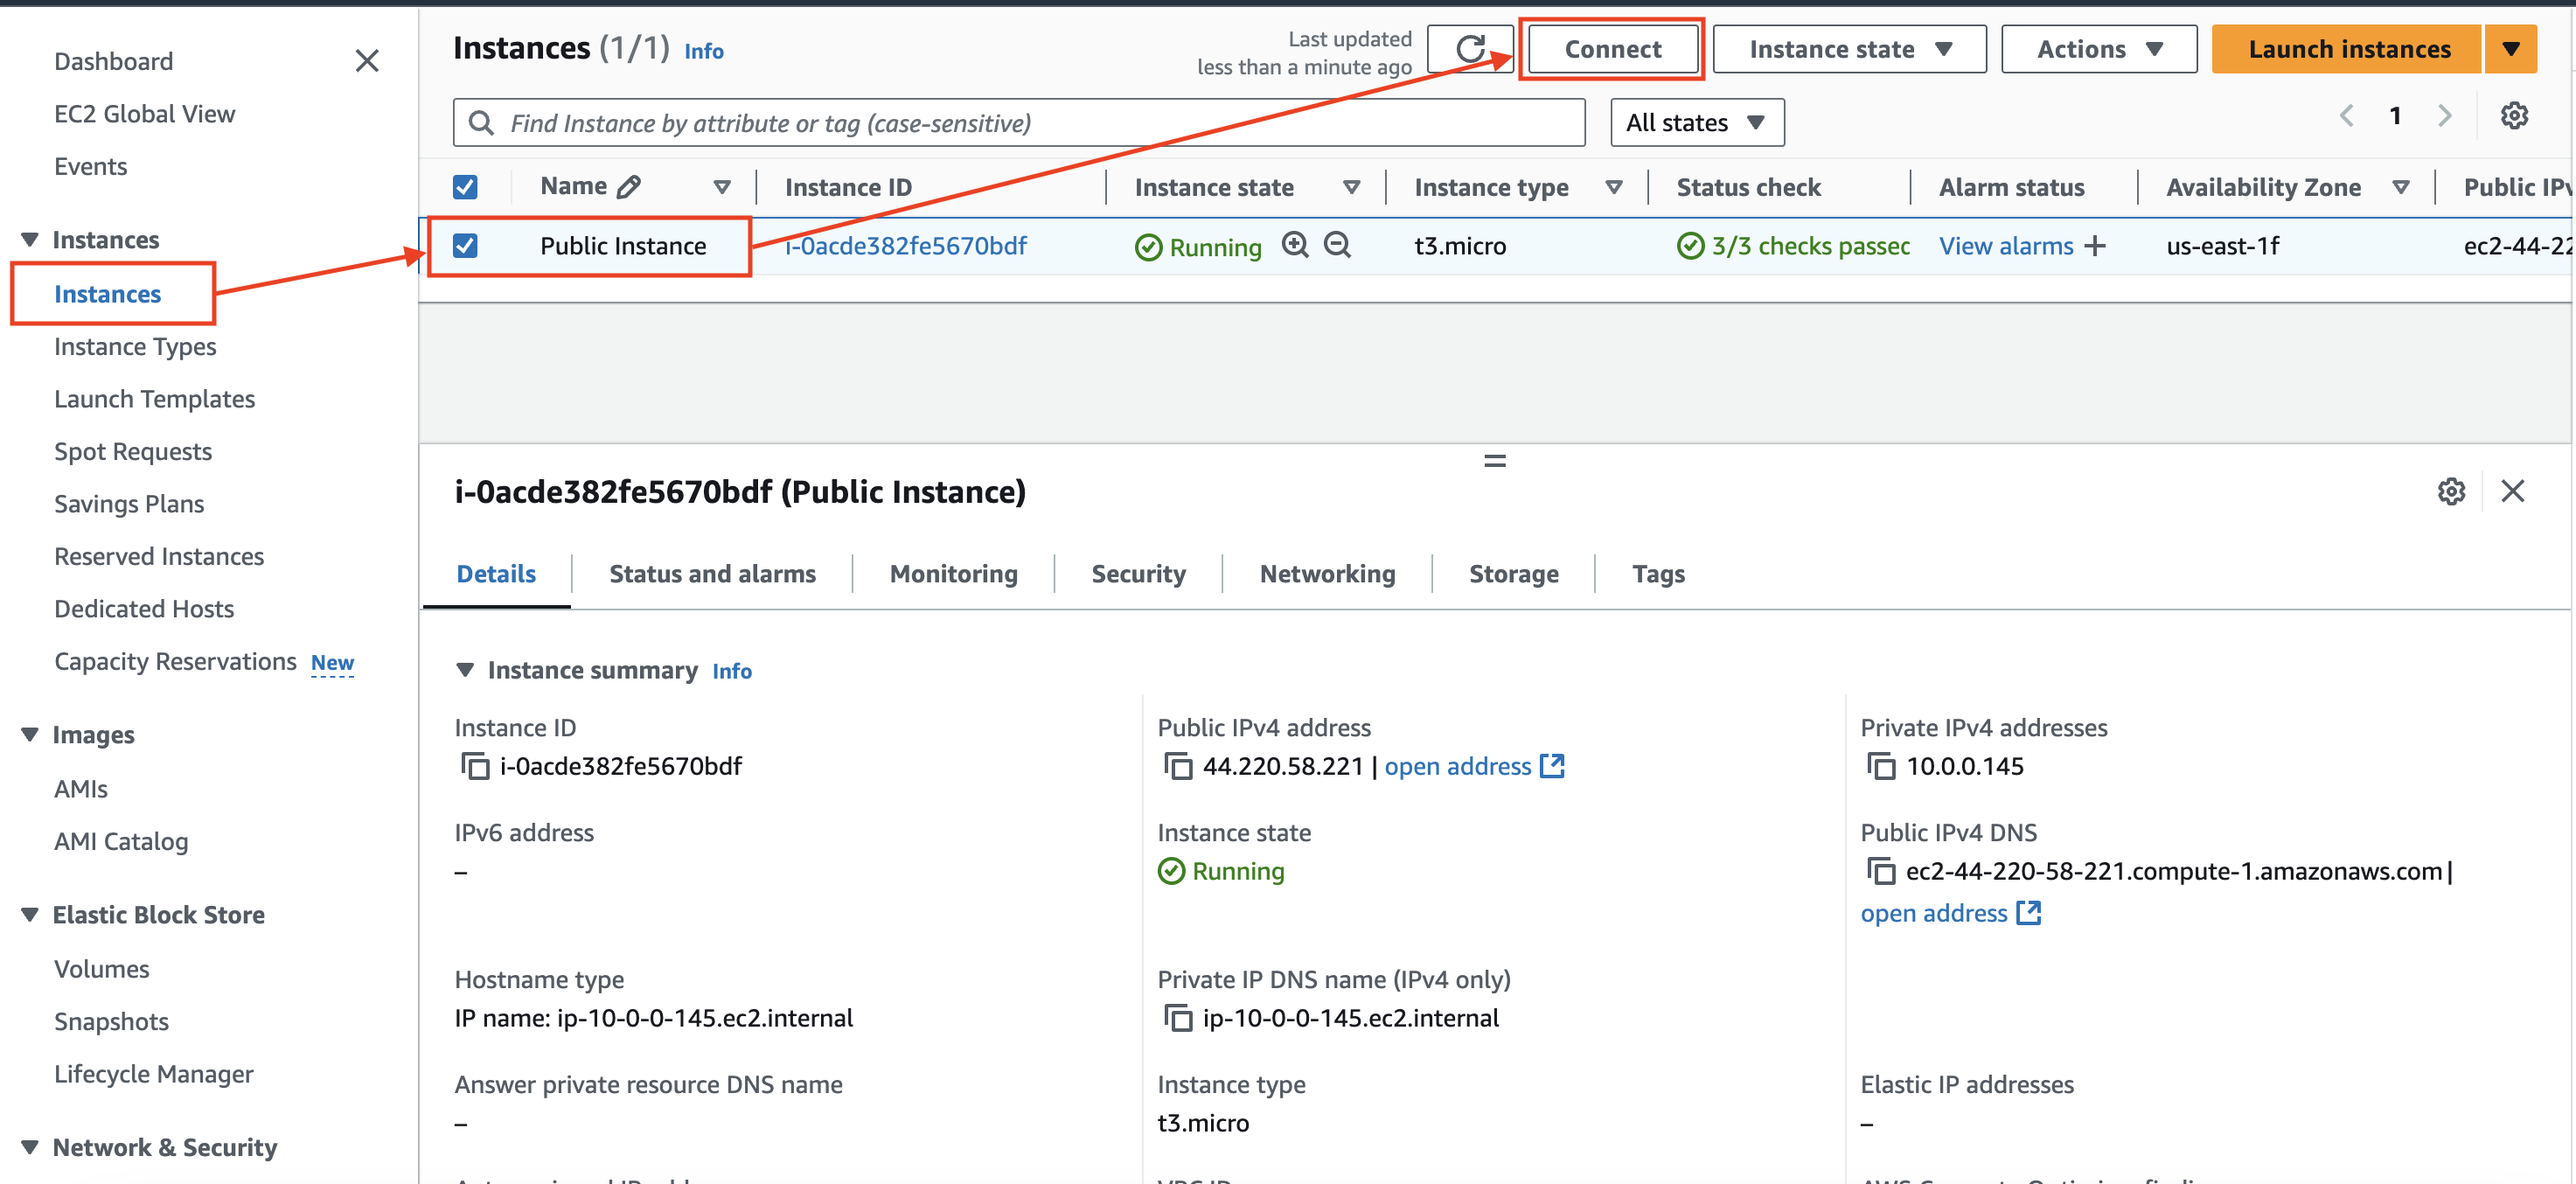Copy the Private IPv4 address
The width and height of the screenshot is (2576, 1184).
[1881, 766]
